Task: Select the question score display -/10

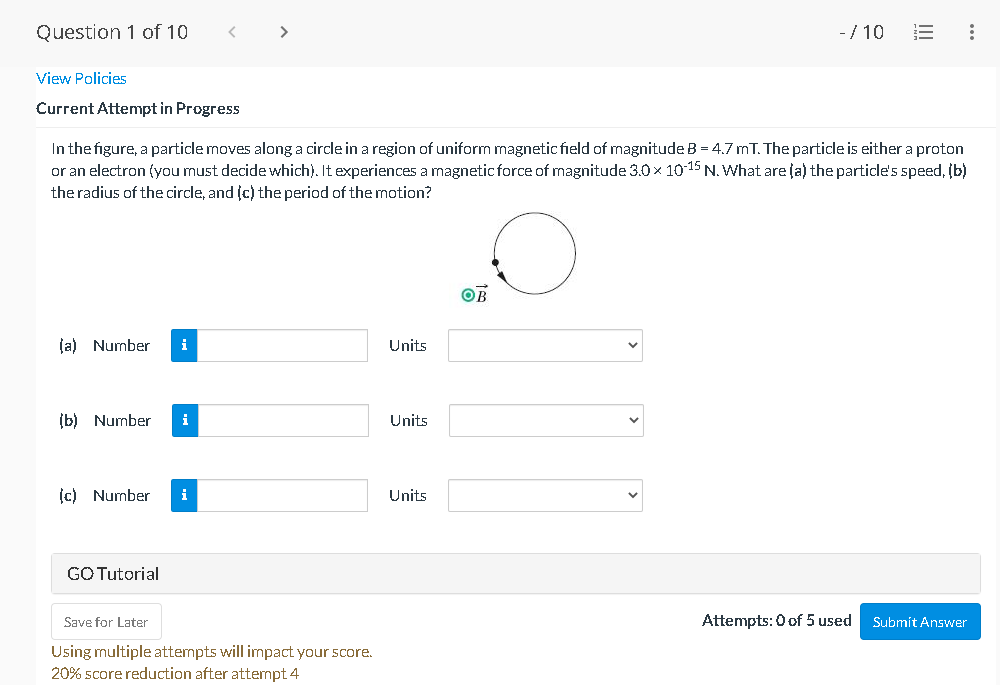Action: (861, 31)
